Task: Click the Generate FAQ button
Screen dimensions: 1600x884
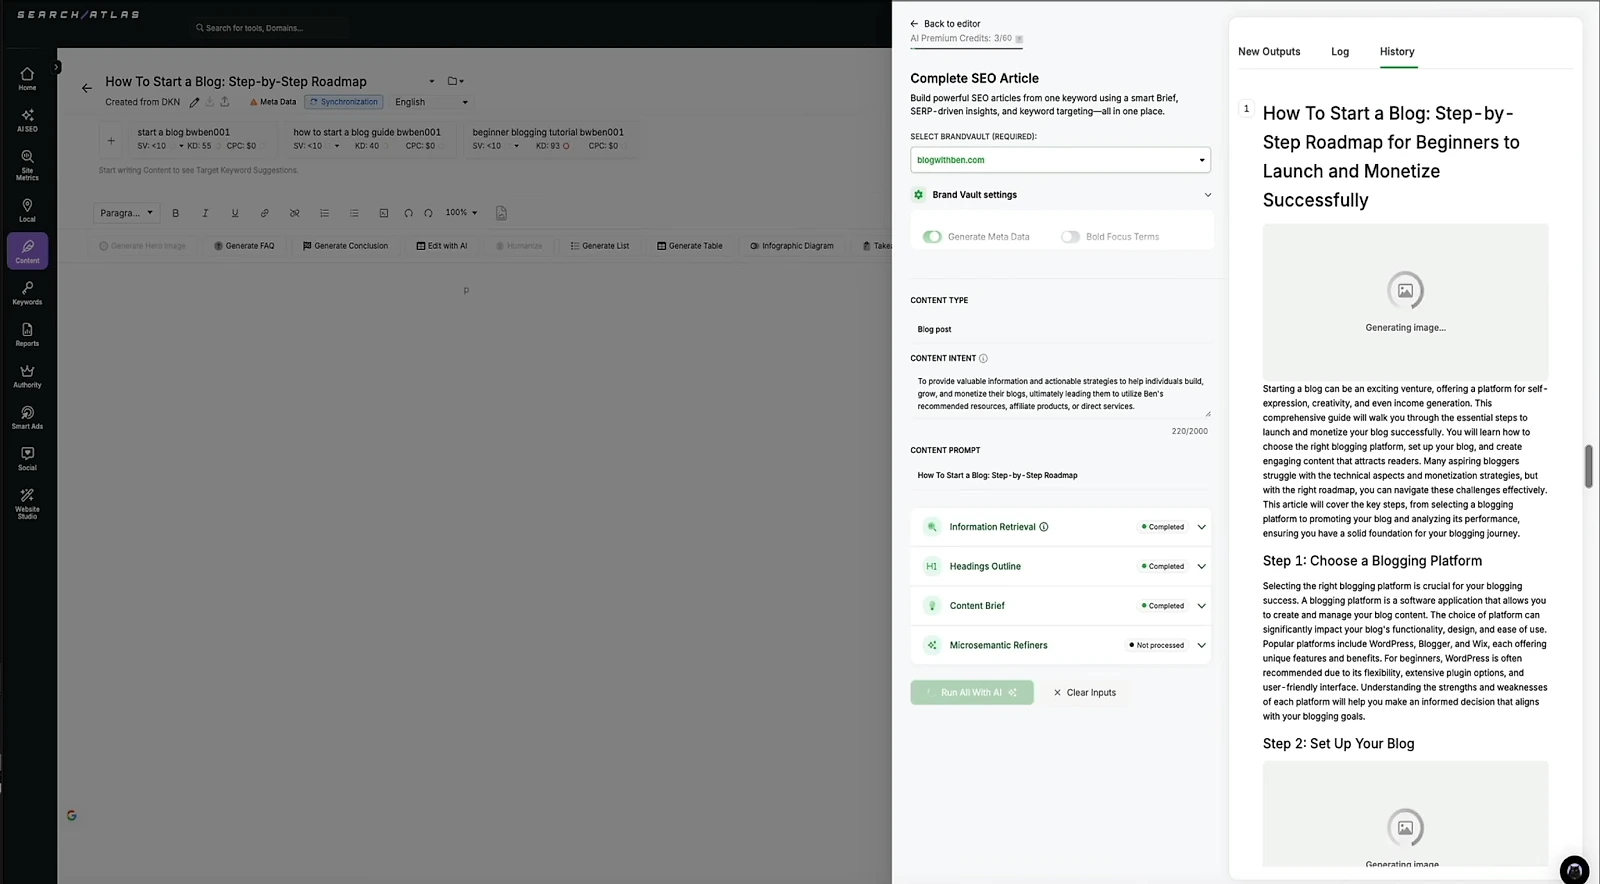Action: 244,246
